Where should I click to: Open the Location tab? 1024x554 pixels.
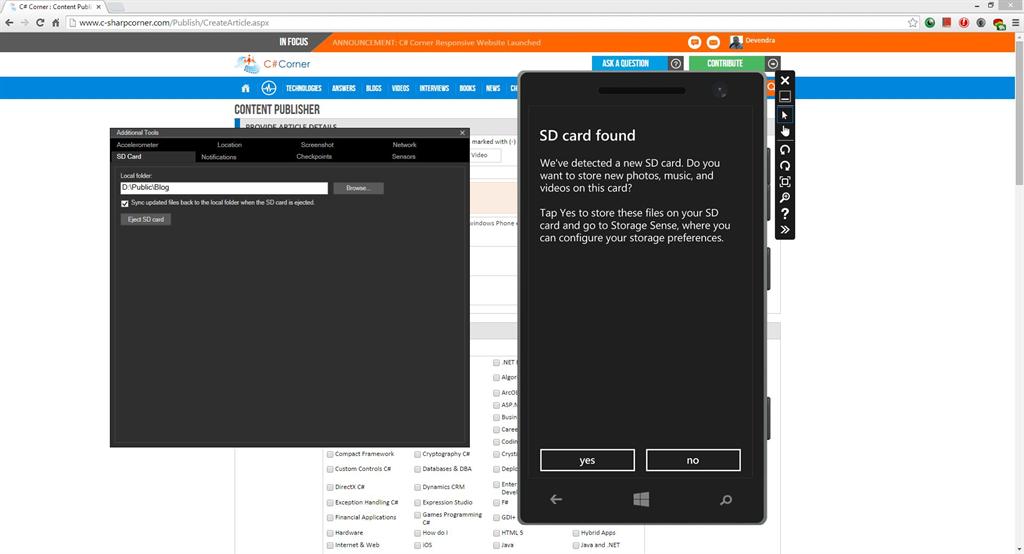229,145
